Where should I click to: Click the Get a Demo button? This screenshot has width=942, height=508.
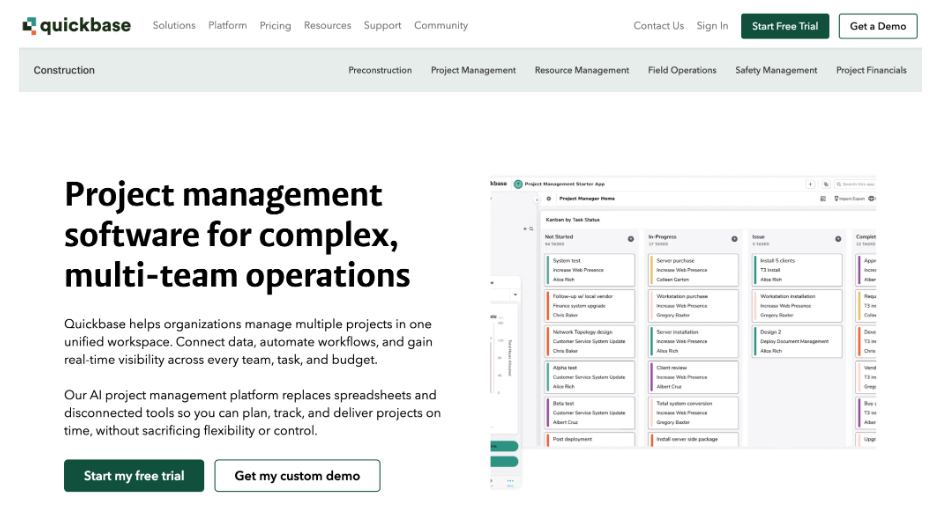878,26
